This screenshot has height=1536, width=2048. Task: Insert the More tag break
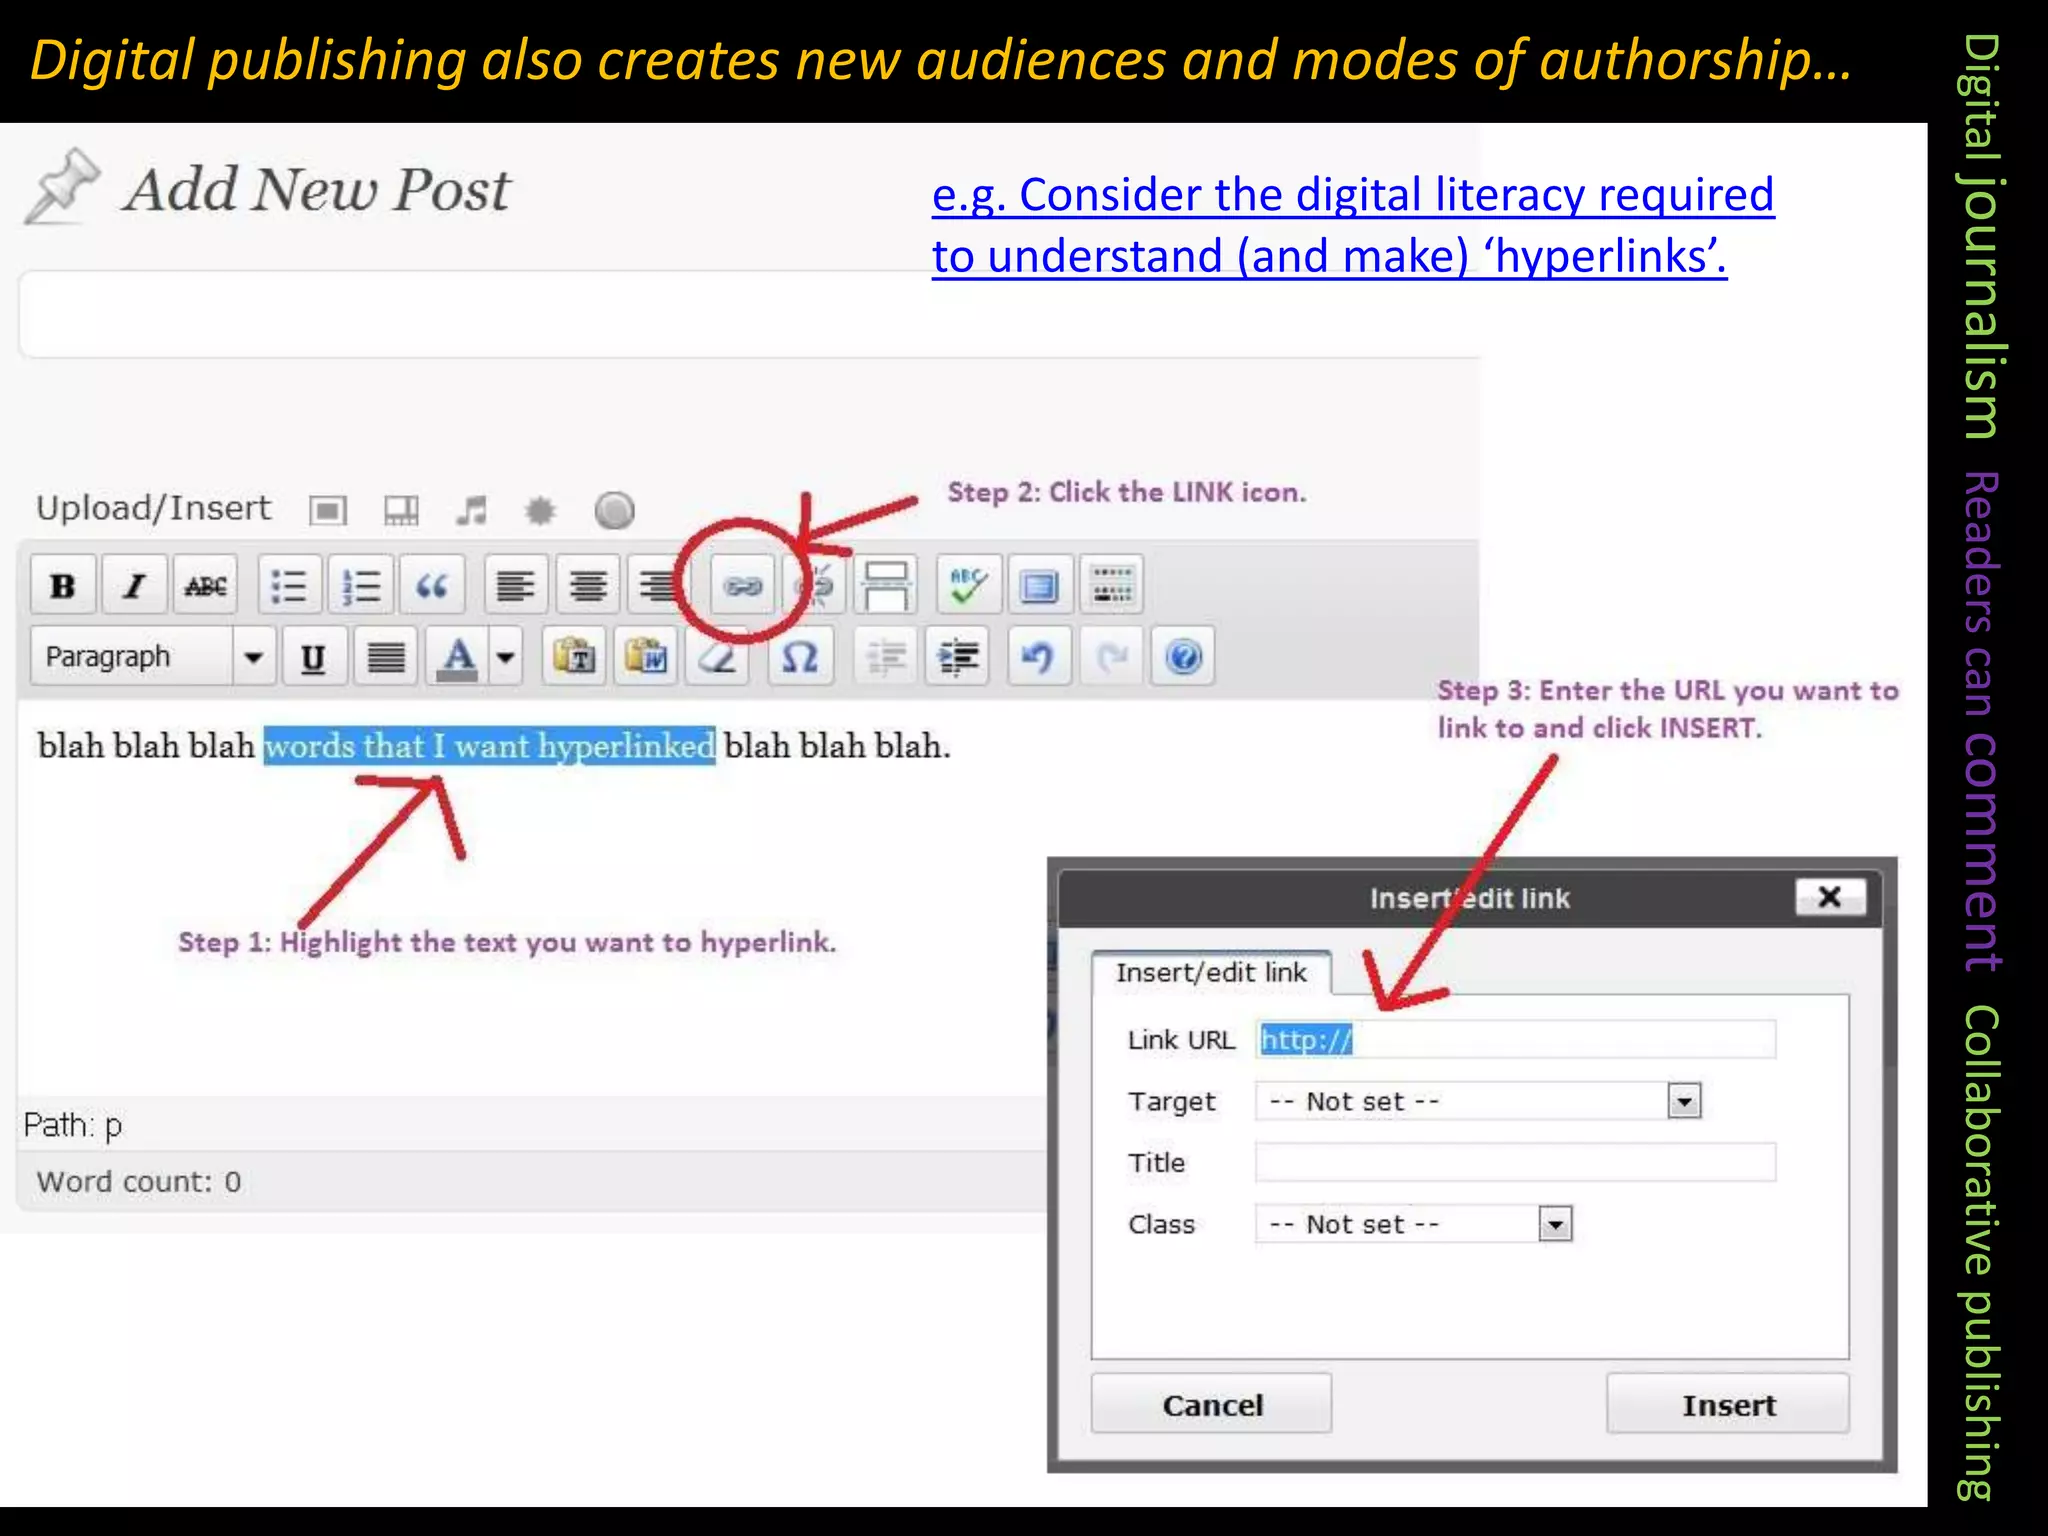click(886, 586)
